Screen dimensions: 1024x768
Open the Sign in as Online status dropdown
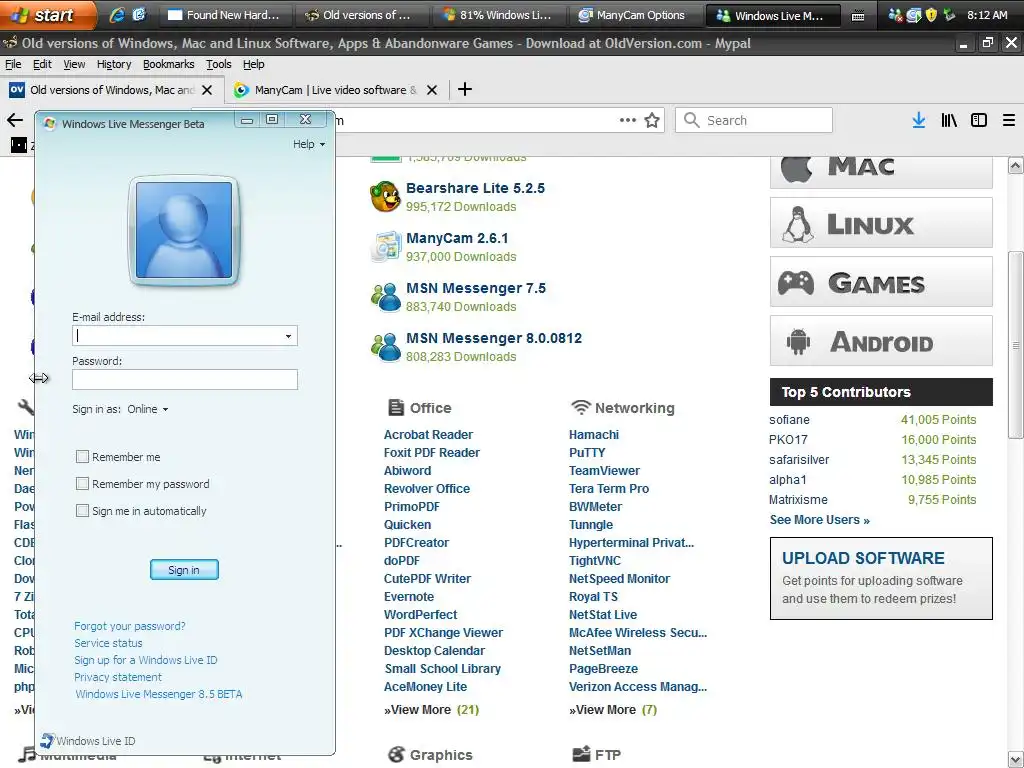pyautogui.click(x=148, y=409)
